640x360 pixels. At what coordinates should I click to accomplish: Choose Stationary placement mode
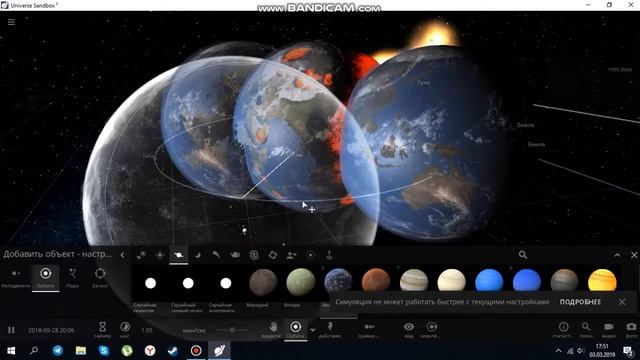point(16,278)
